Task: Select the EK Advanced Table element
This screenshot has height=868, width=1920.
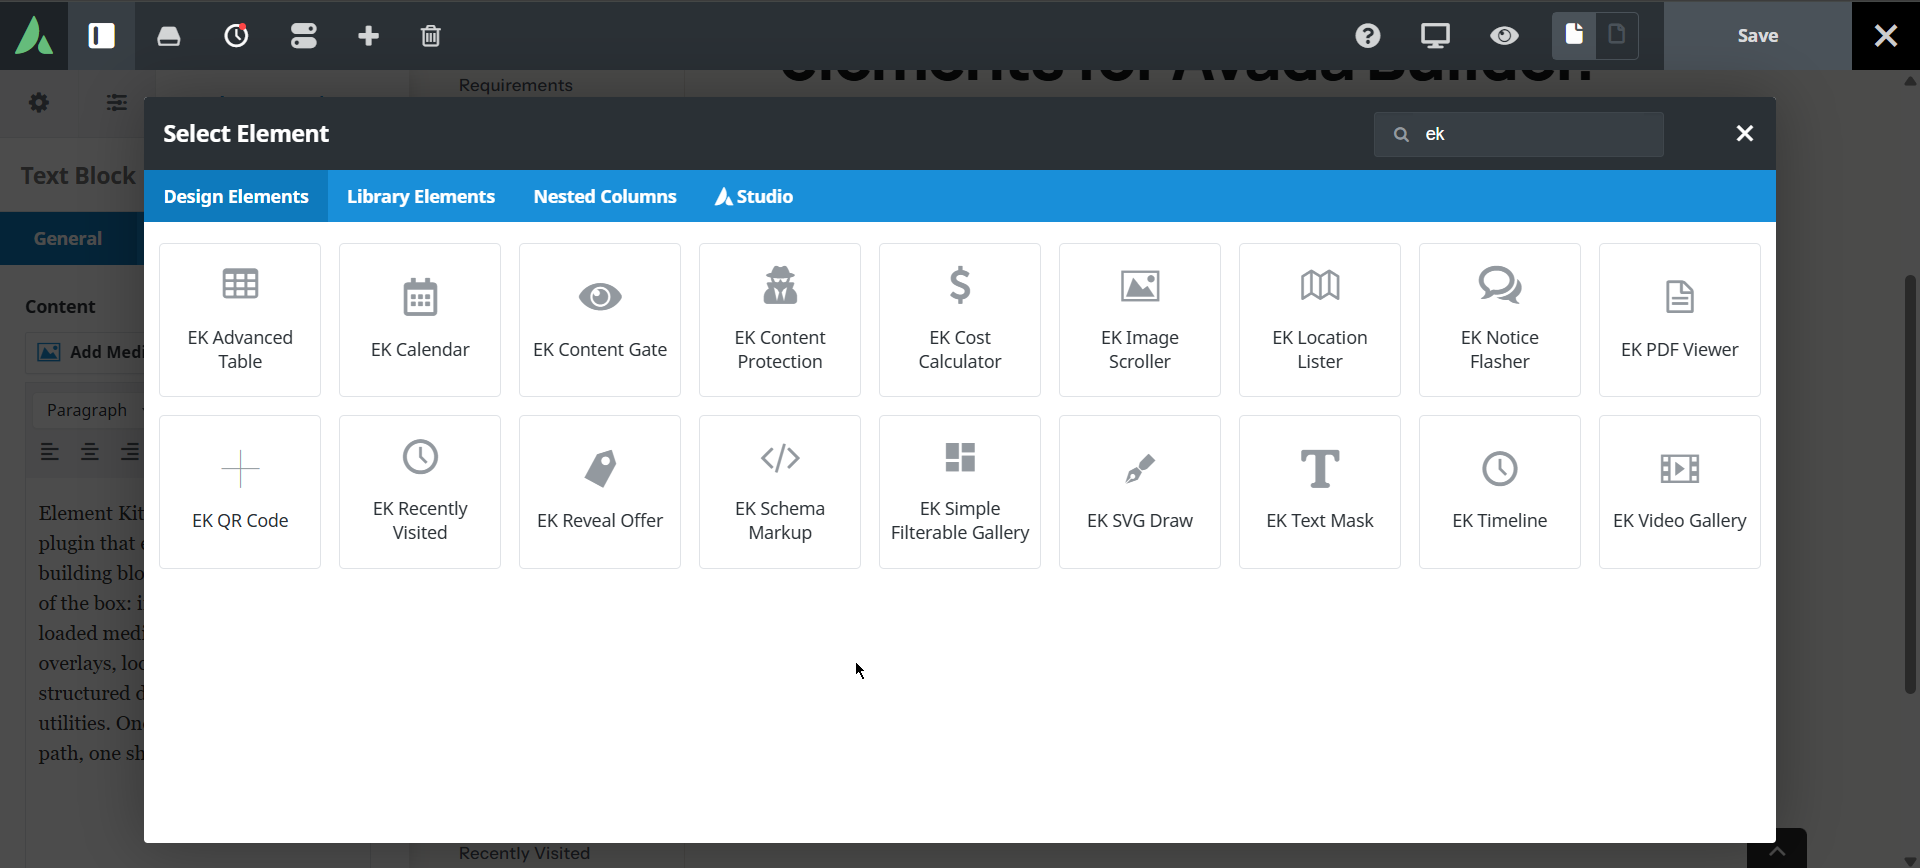Action: point(240,320)
